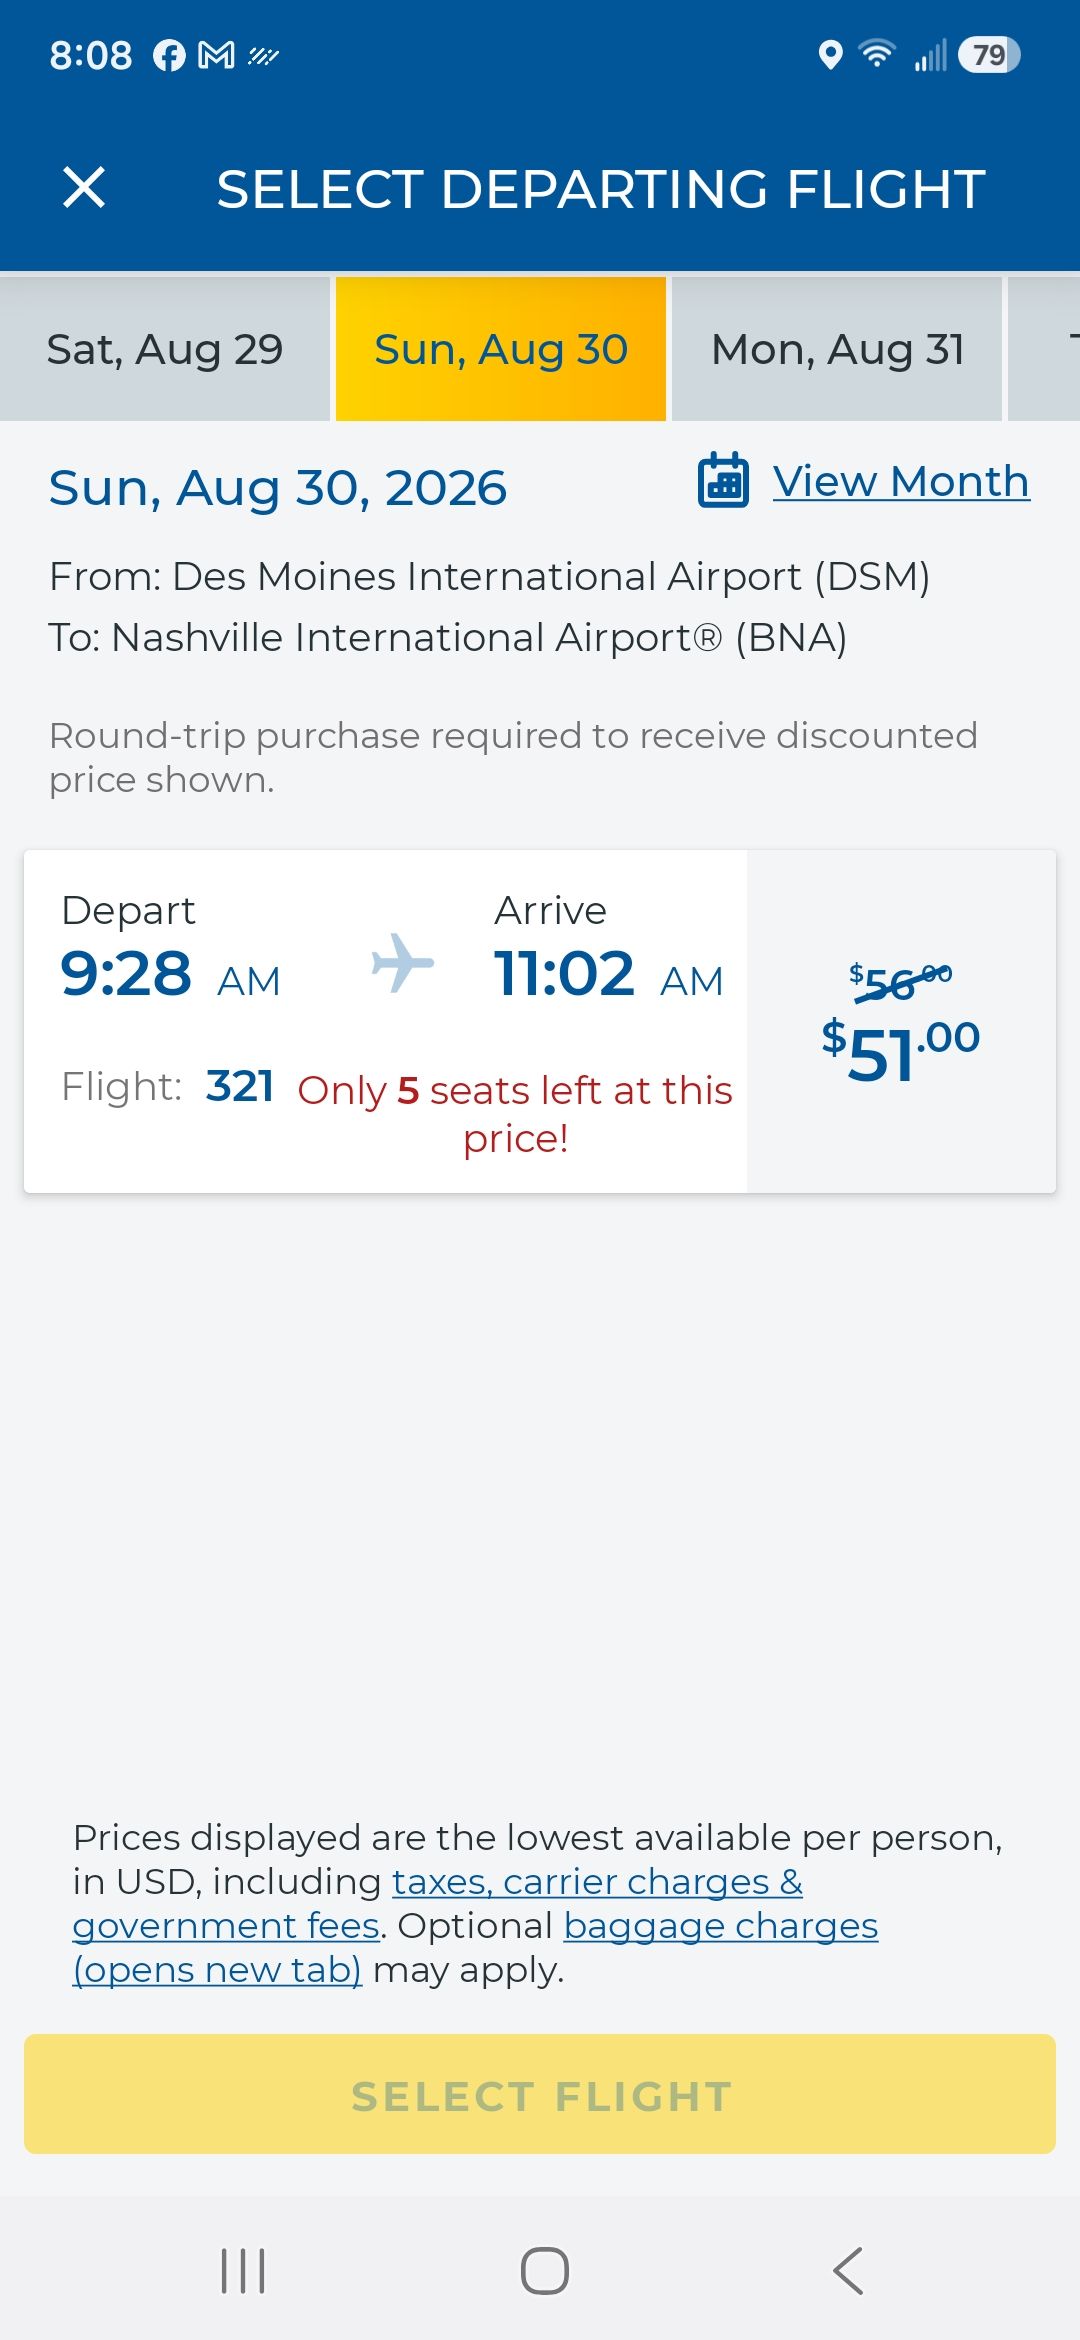Image resolution: width=1080 pixels, height=2340 pixels.
Task: Switch to the Mon, Aug 31 date tab
Action: (837, 349)
